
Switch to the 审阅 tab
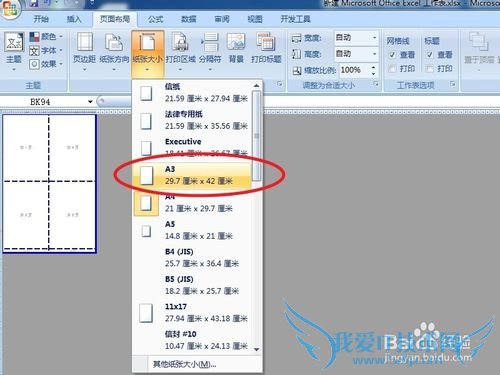[x=222, y=19]
